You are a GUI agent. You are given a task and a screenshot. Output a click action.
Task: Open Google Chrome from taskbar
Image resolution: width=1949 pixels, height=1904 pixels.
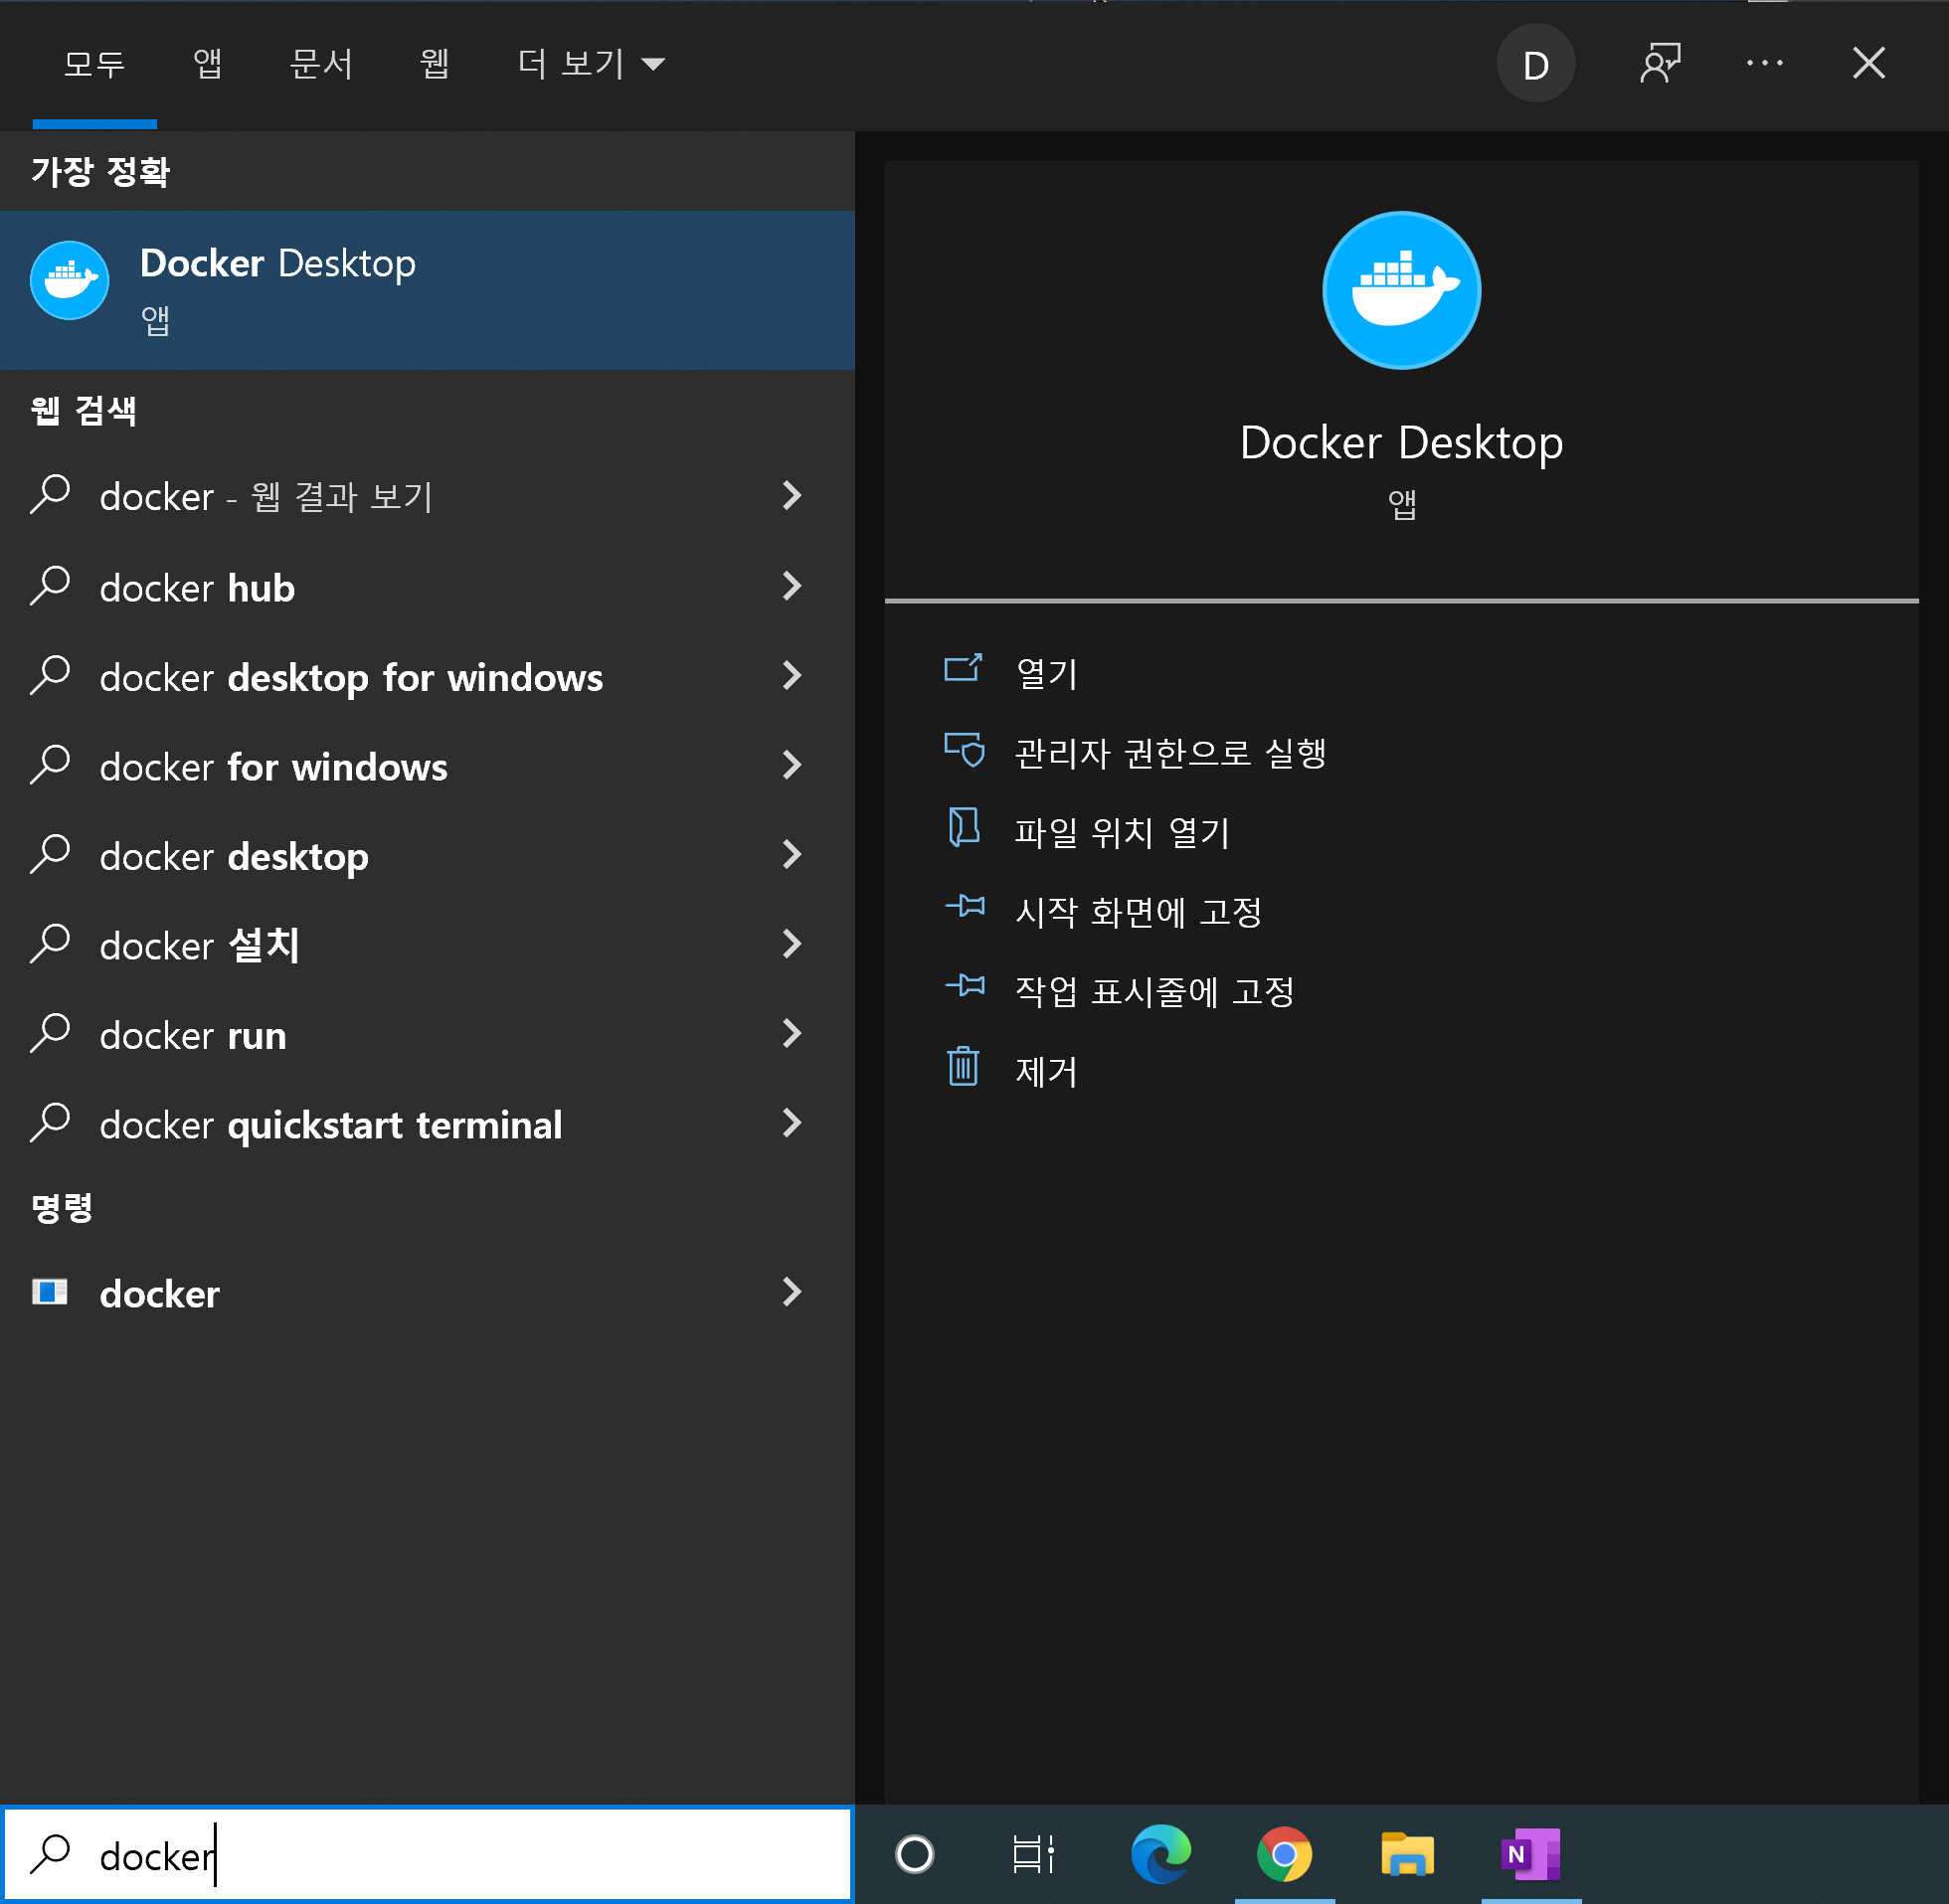[1284, 1854]
